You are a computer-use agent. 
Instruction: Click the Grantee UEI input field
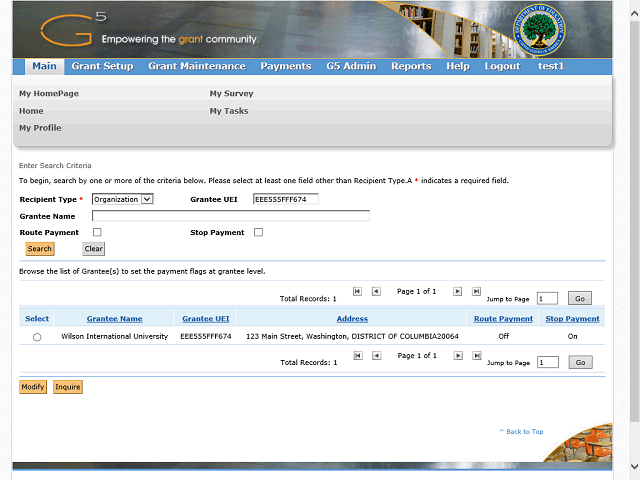pyautogui.click(x=286, y=199)
